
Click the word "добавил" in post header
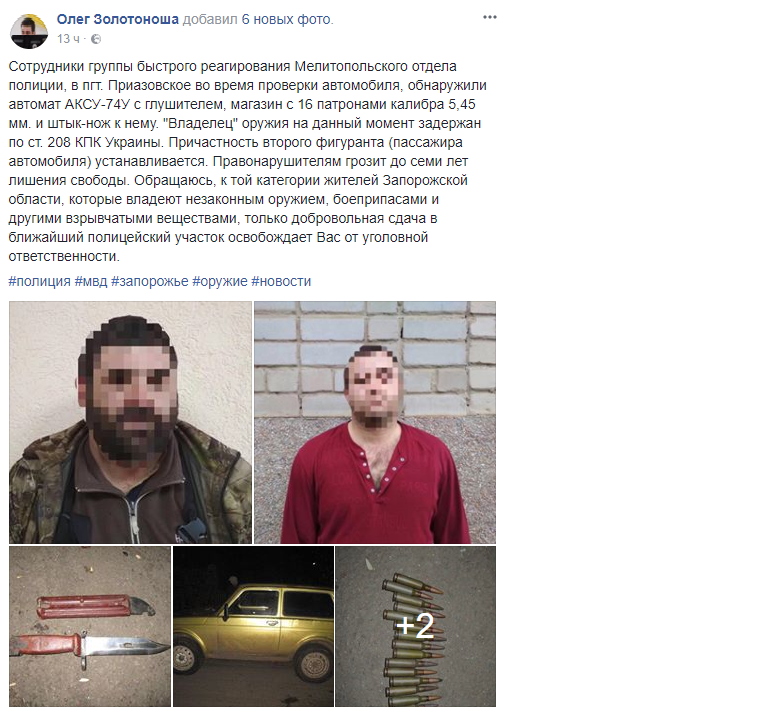(x=210, y=20)
